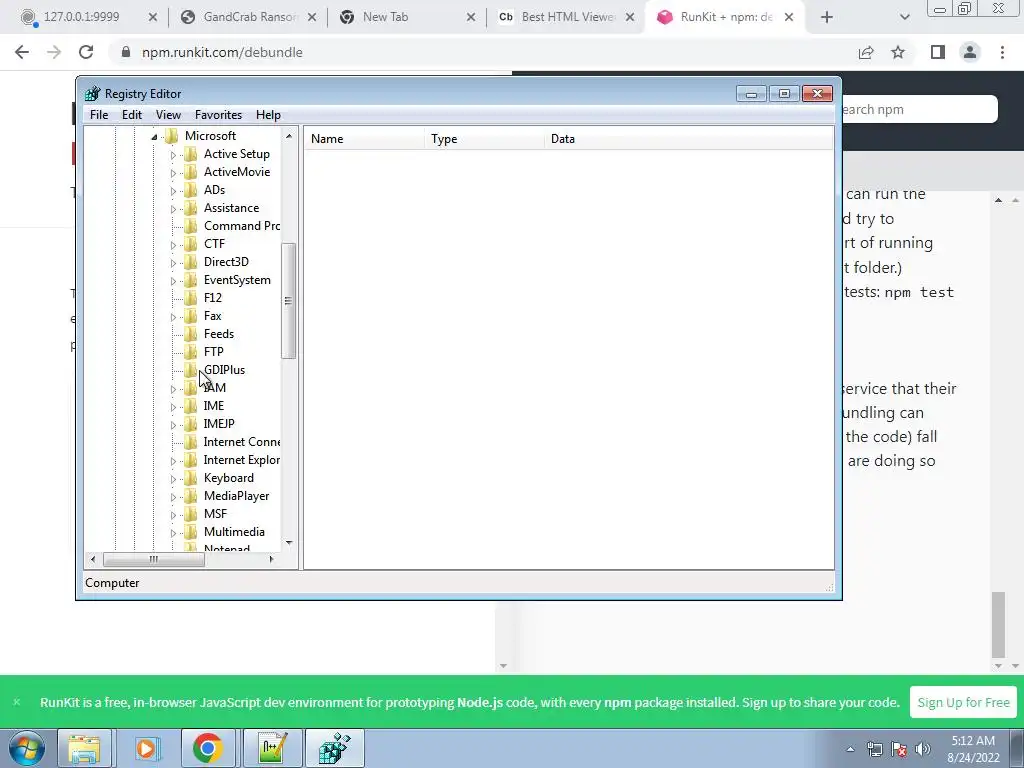1024x768 pixels.
Task: Open Chrome three-dot menu
Action: pyautogui.click(x=1002, y=52)
